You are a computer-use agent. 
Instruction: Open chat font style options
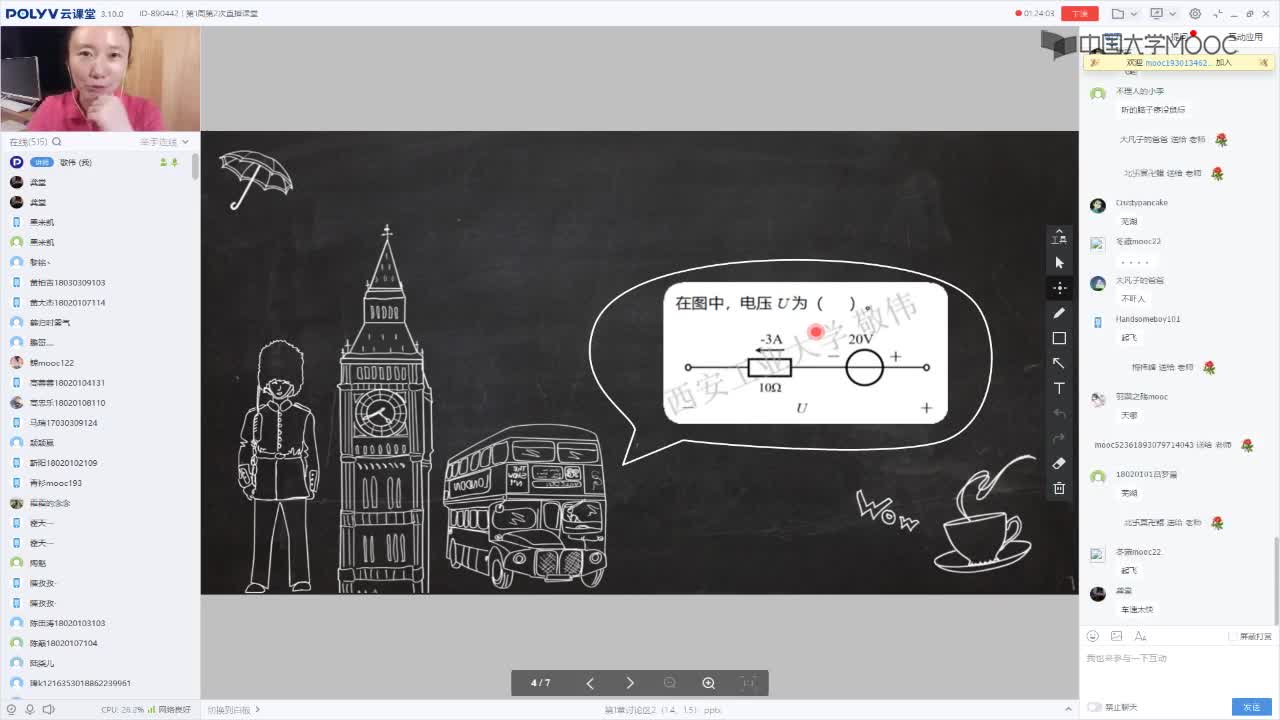point(1140,636)
